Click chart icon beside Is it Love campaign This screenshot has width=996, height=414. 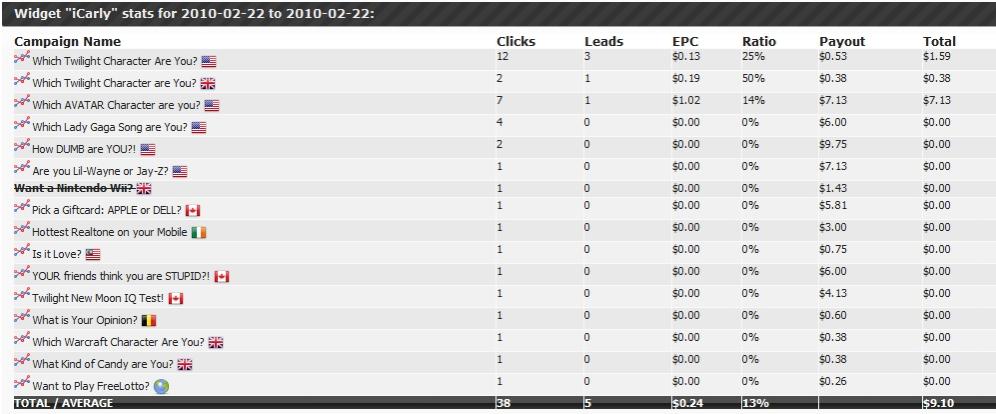(21, 252)
